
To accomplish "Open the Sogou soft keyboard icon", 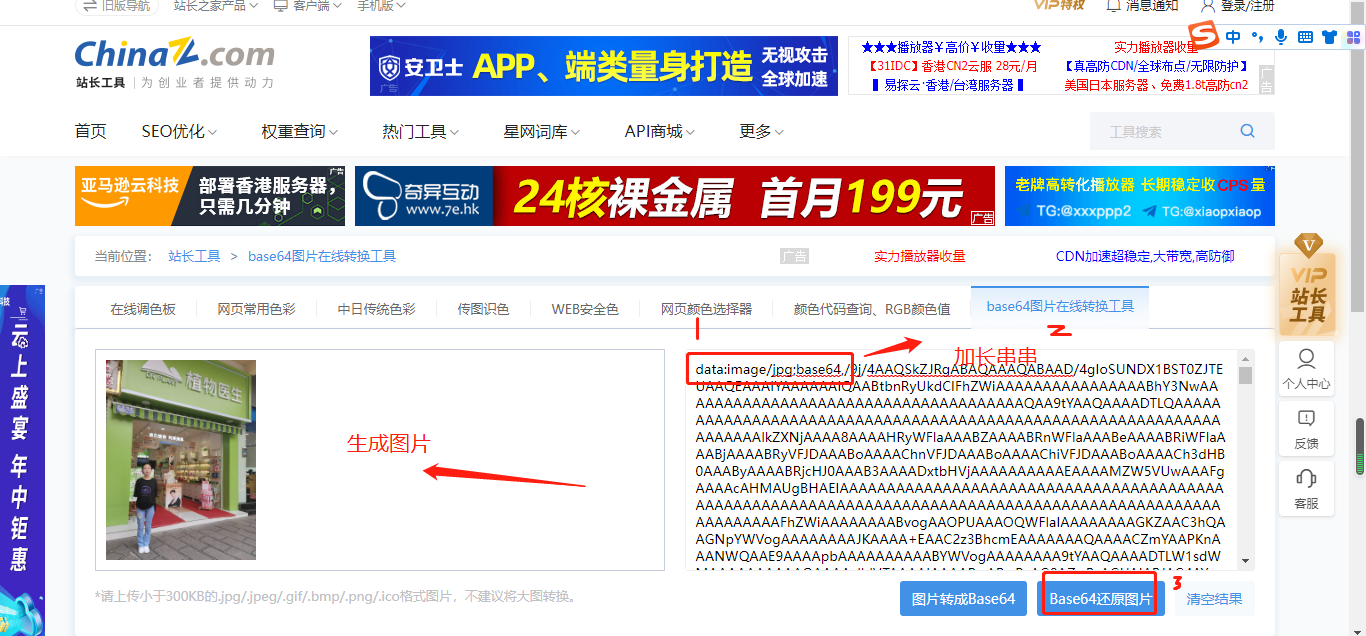I will (1305, 37).
